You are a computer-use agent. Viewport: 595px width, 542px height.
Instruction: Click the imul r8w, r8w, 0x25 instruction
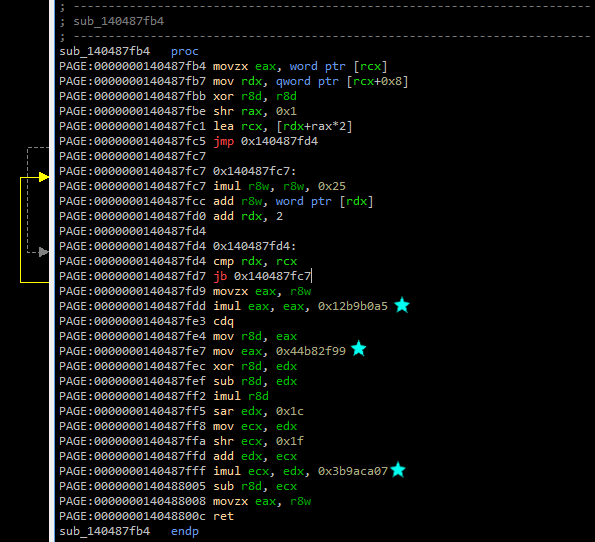[x=279, y=186]
